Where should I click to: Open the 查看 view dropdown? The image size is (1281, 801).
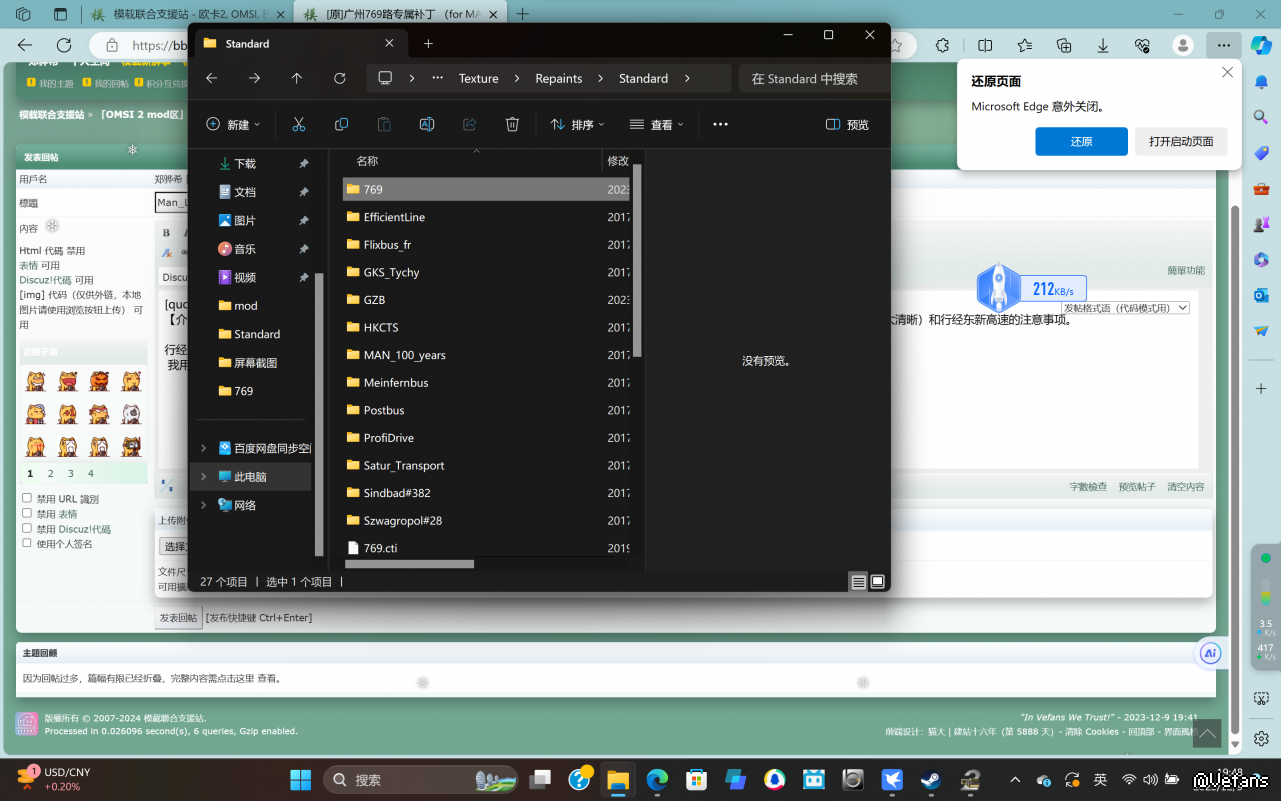(657, 125)
